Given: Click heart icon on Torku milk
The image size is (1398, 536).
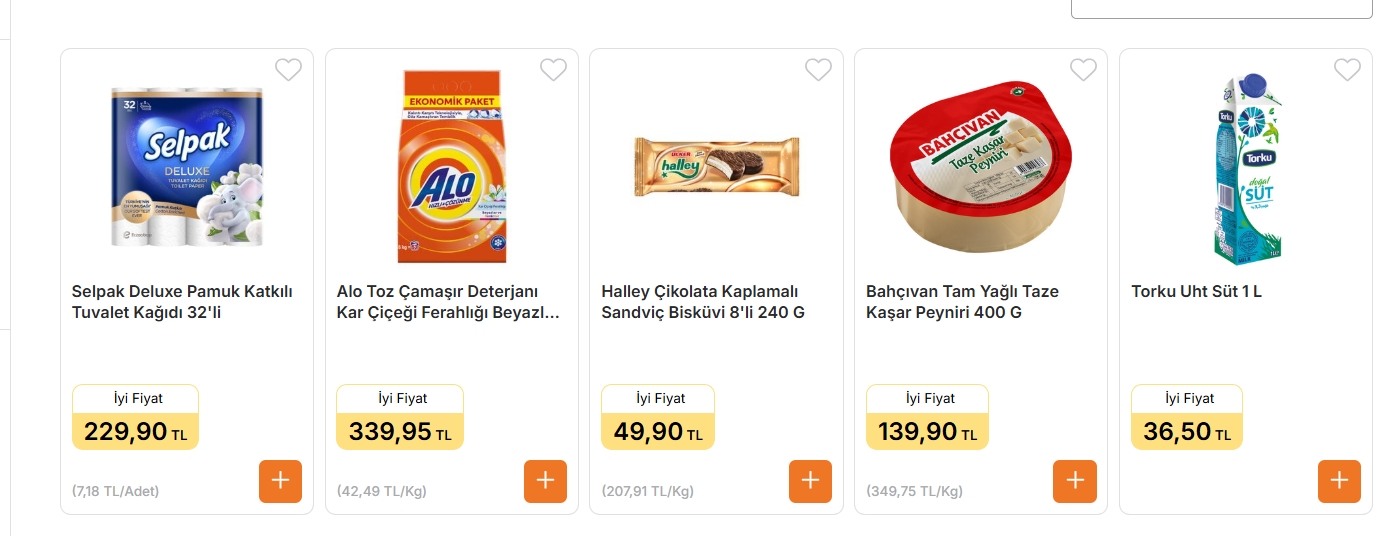Looking at the screenshot, I should click(1347, 70).
